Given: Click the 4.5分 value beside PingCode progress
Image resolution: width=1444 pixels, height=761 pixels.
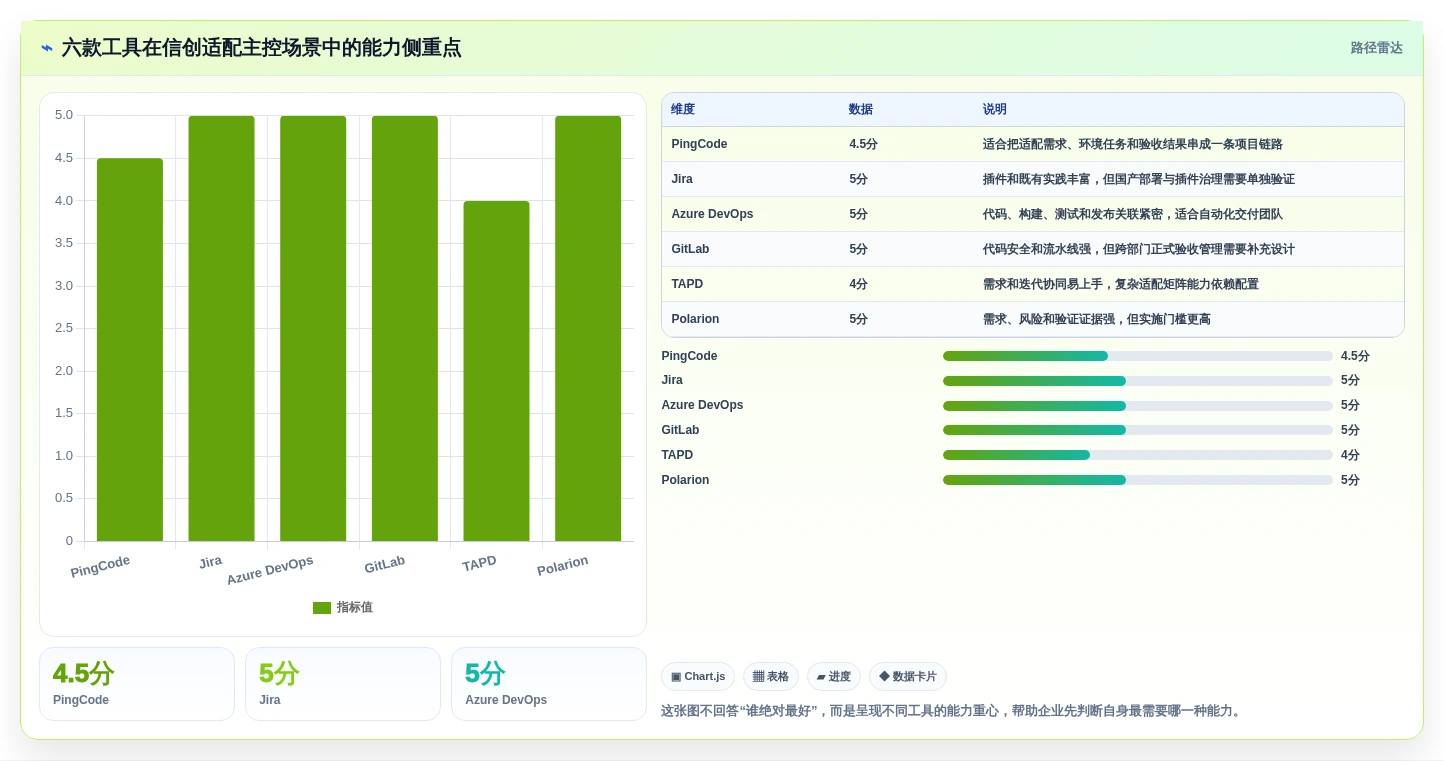Looking at the screenshot, I should pyautogui.click(x=1355, y=356).
